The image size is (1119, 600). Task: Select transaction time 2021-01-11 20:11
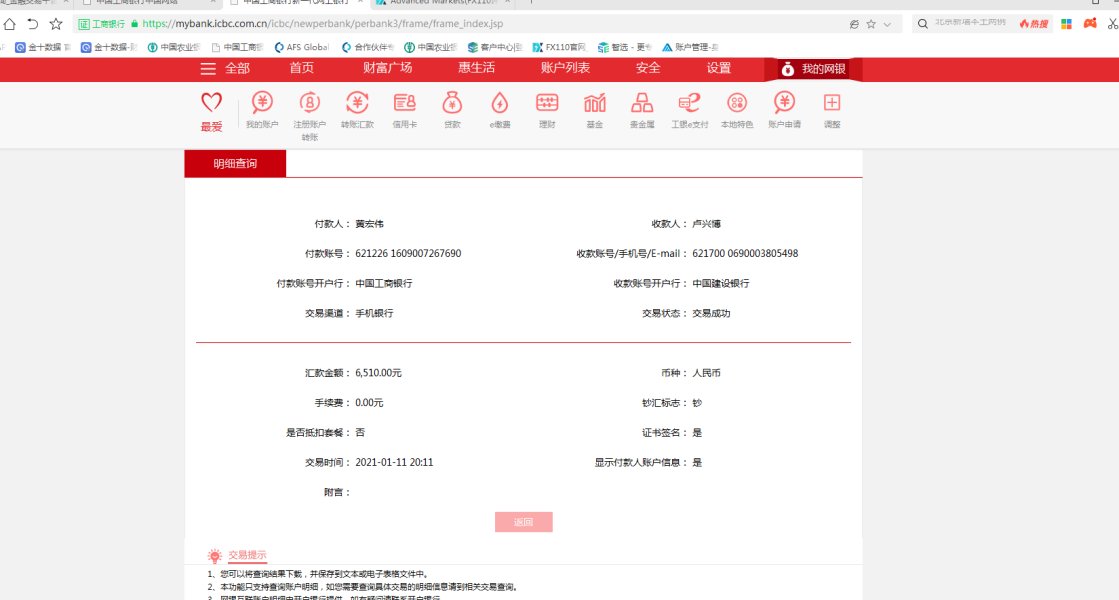click(394, 462)
